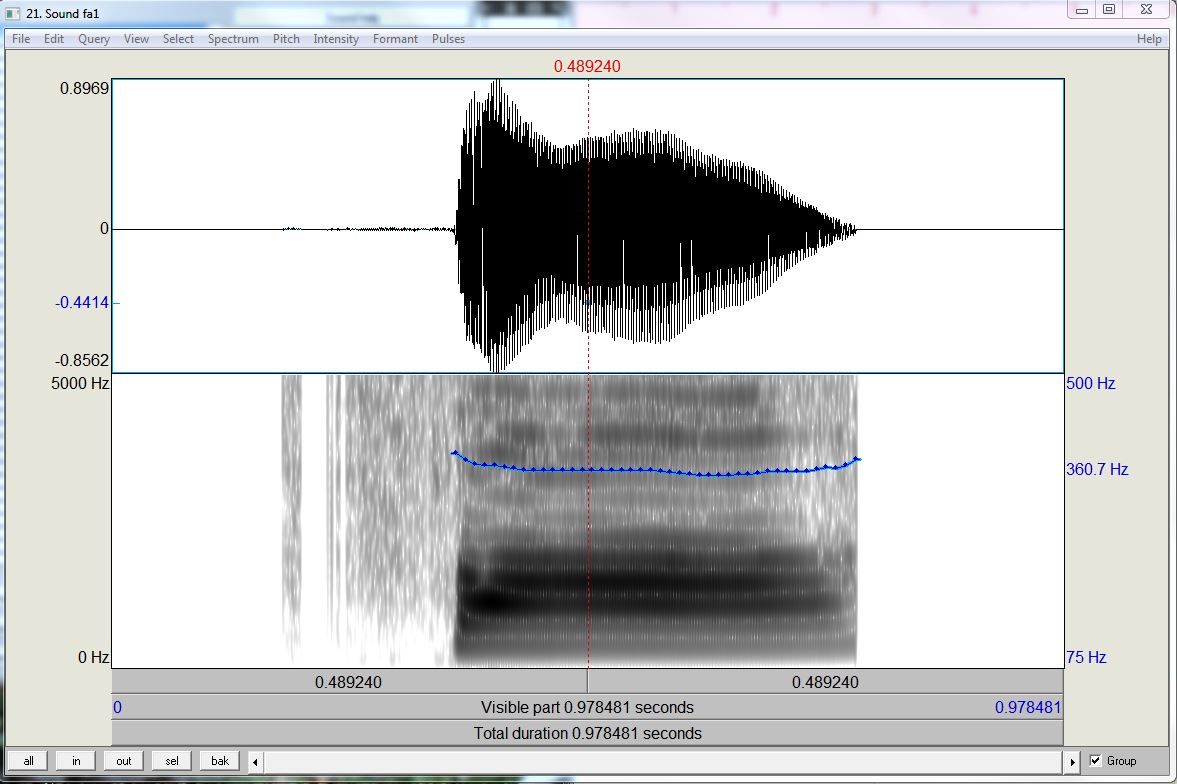Viewport: 1177px width, 784px height.
Task: Click the 'in' zoom button
Action: [76, 761]
